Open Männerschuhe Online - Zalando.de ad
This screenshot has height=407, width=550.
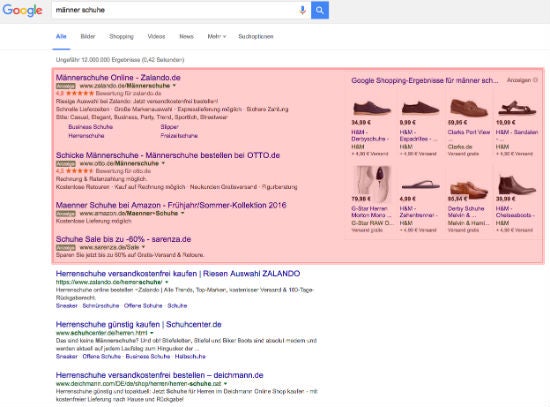point(118,78)
